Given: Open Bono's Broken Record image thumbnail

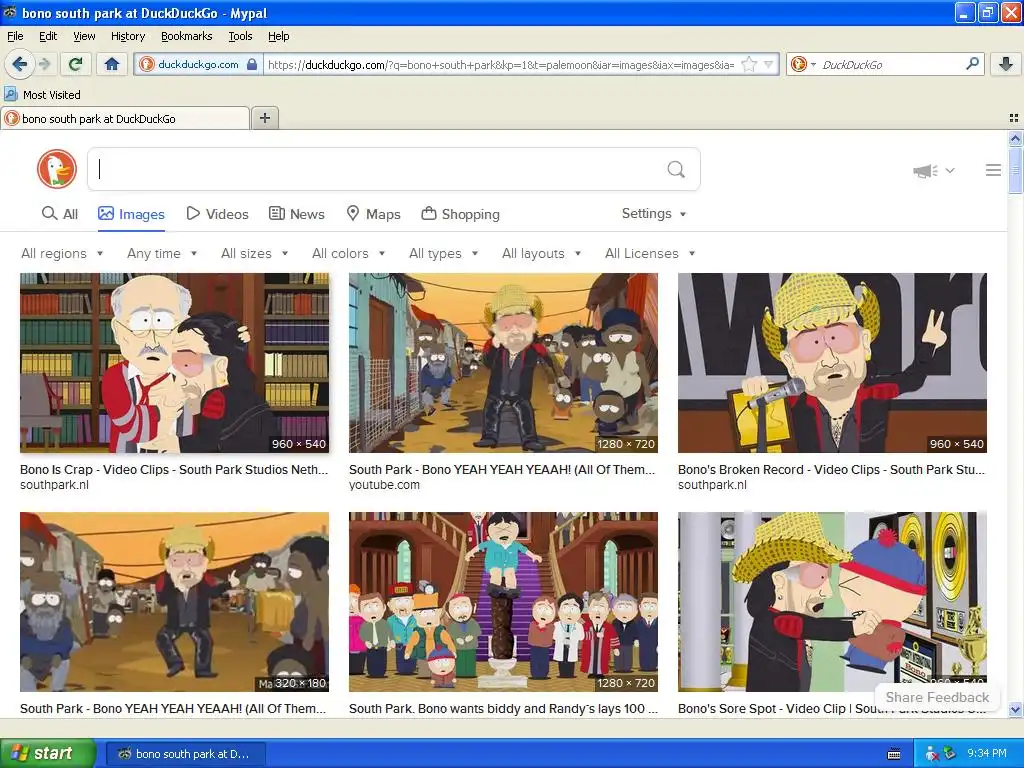Looking at the screenshot, I should click(832, 362).
